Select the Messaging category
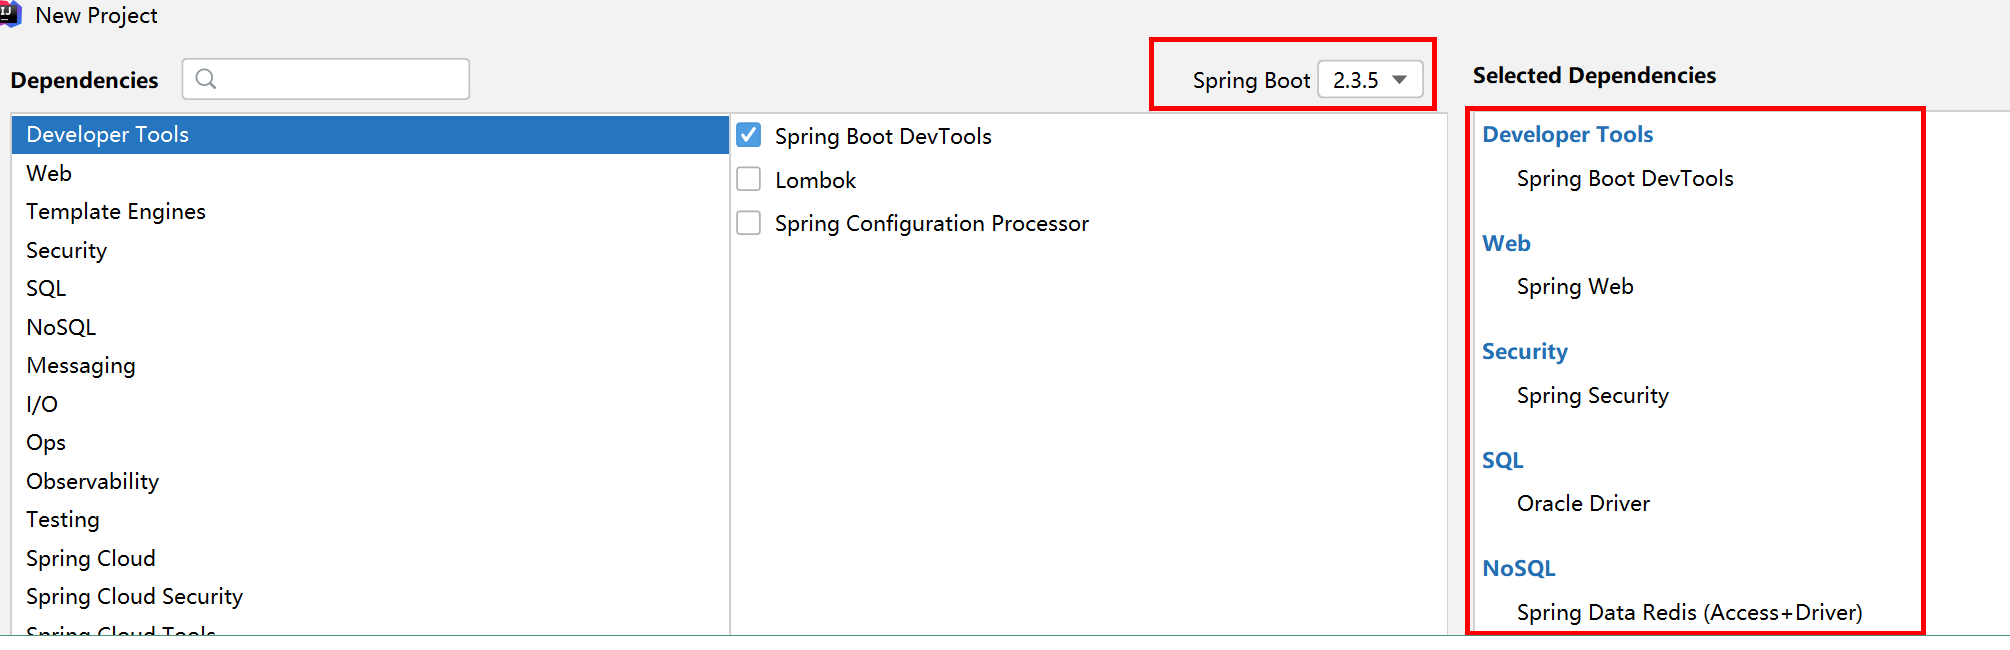The width and height of the screenshot is (2010, 650). [81, 366]
